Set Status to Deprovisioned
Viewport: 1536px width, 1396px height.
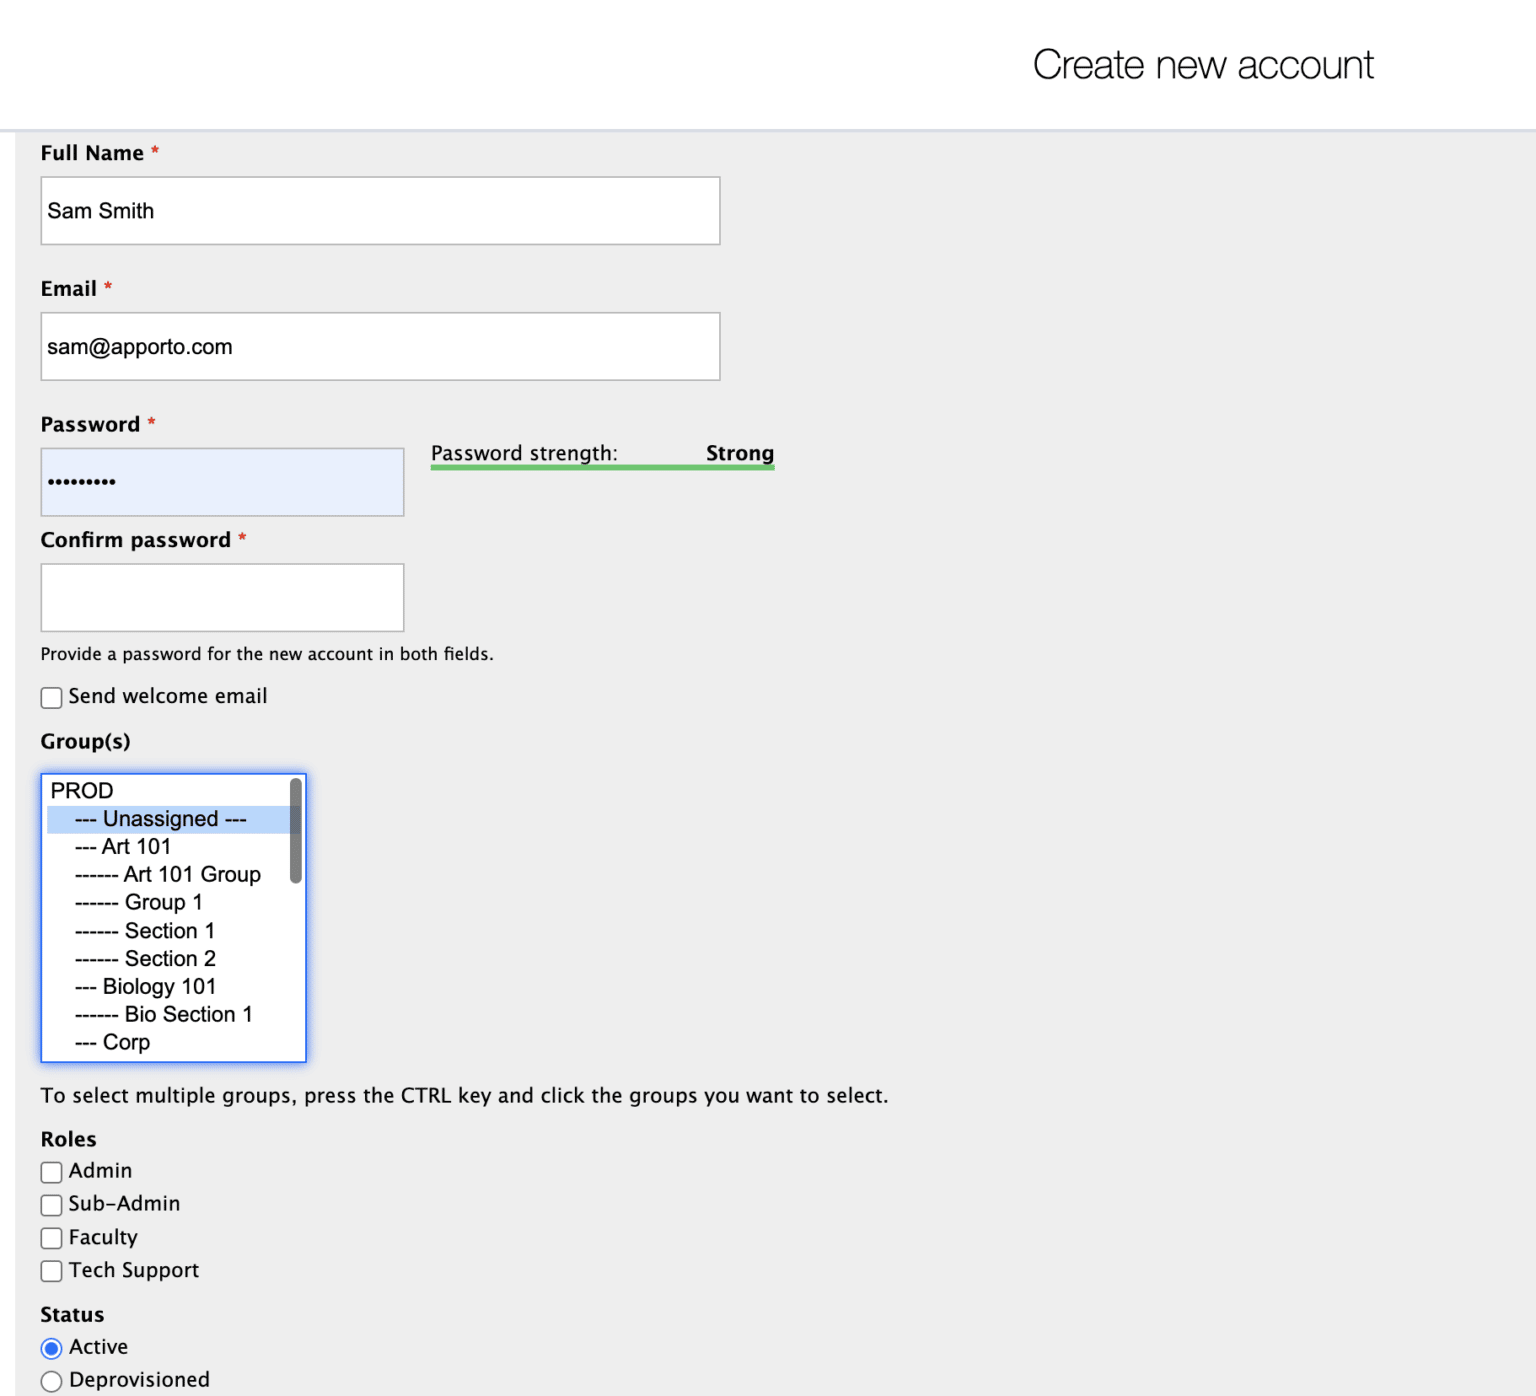(52, 1381)
